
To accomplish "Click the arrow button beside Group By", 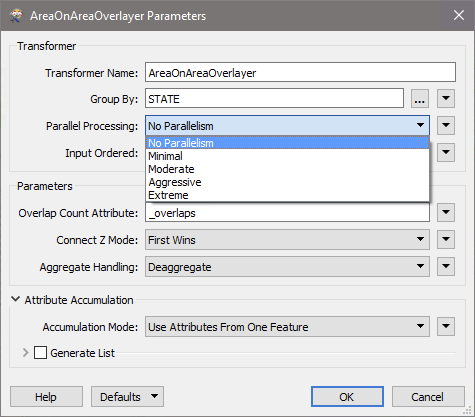I will pyautogui.click(x=446, y=99).
